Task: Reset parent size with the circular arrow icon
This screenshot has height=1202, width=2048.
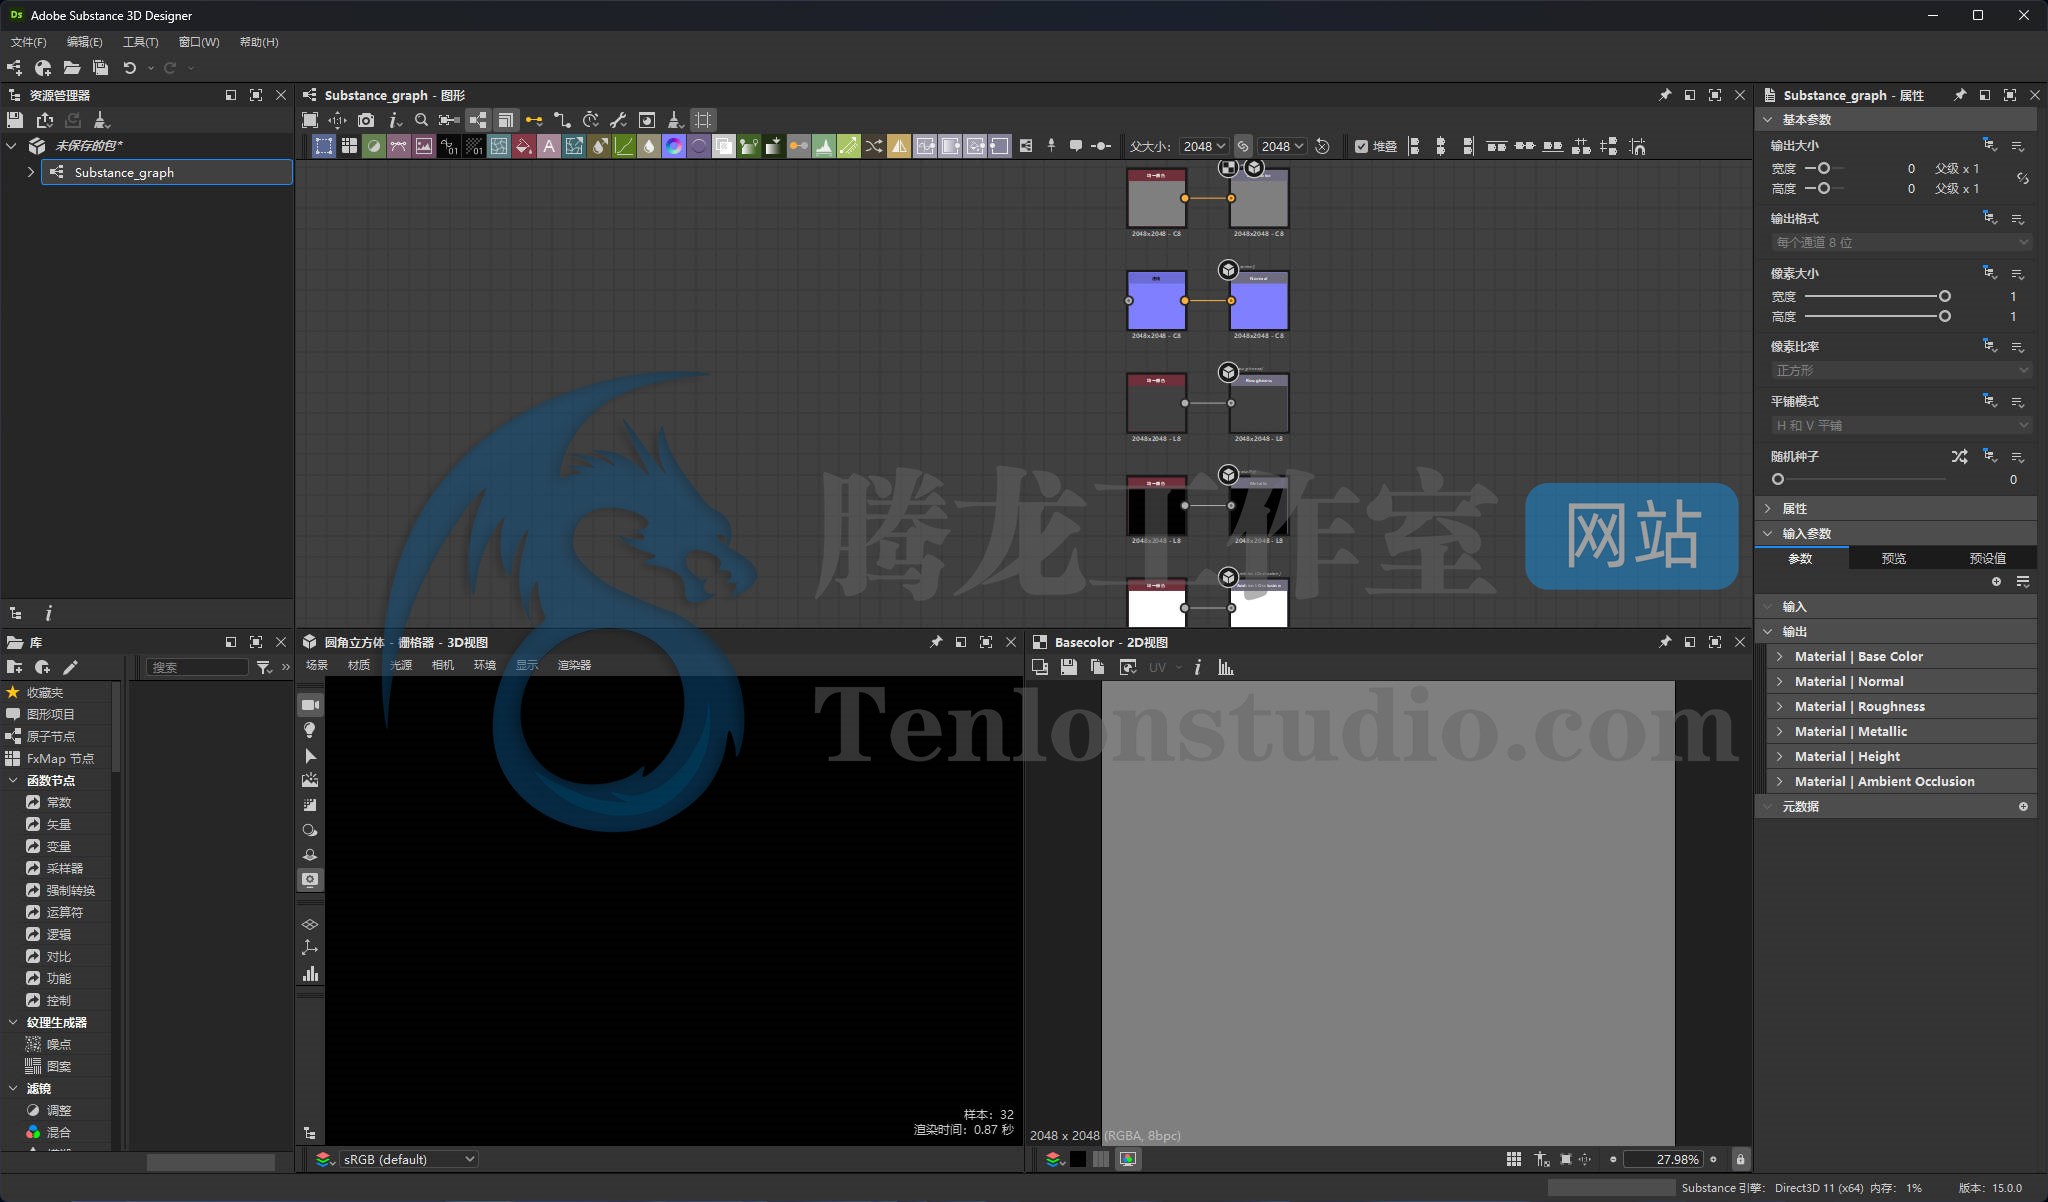Action: (1322, 146)
